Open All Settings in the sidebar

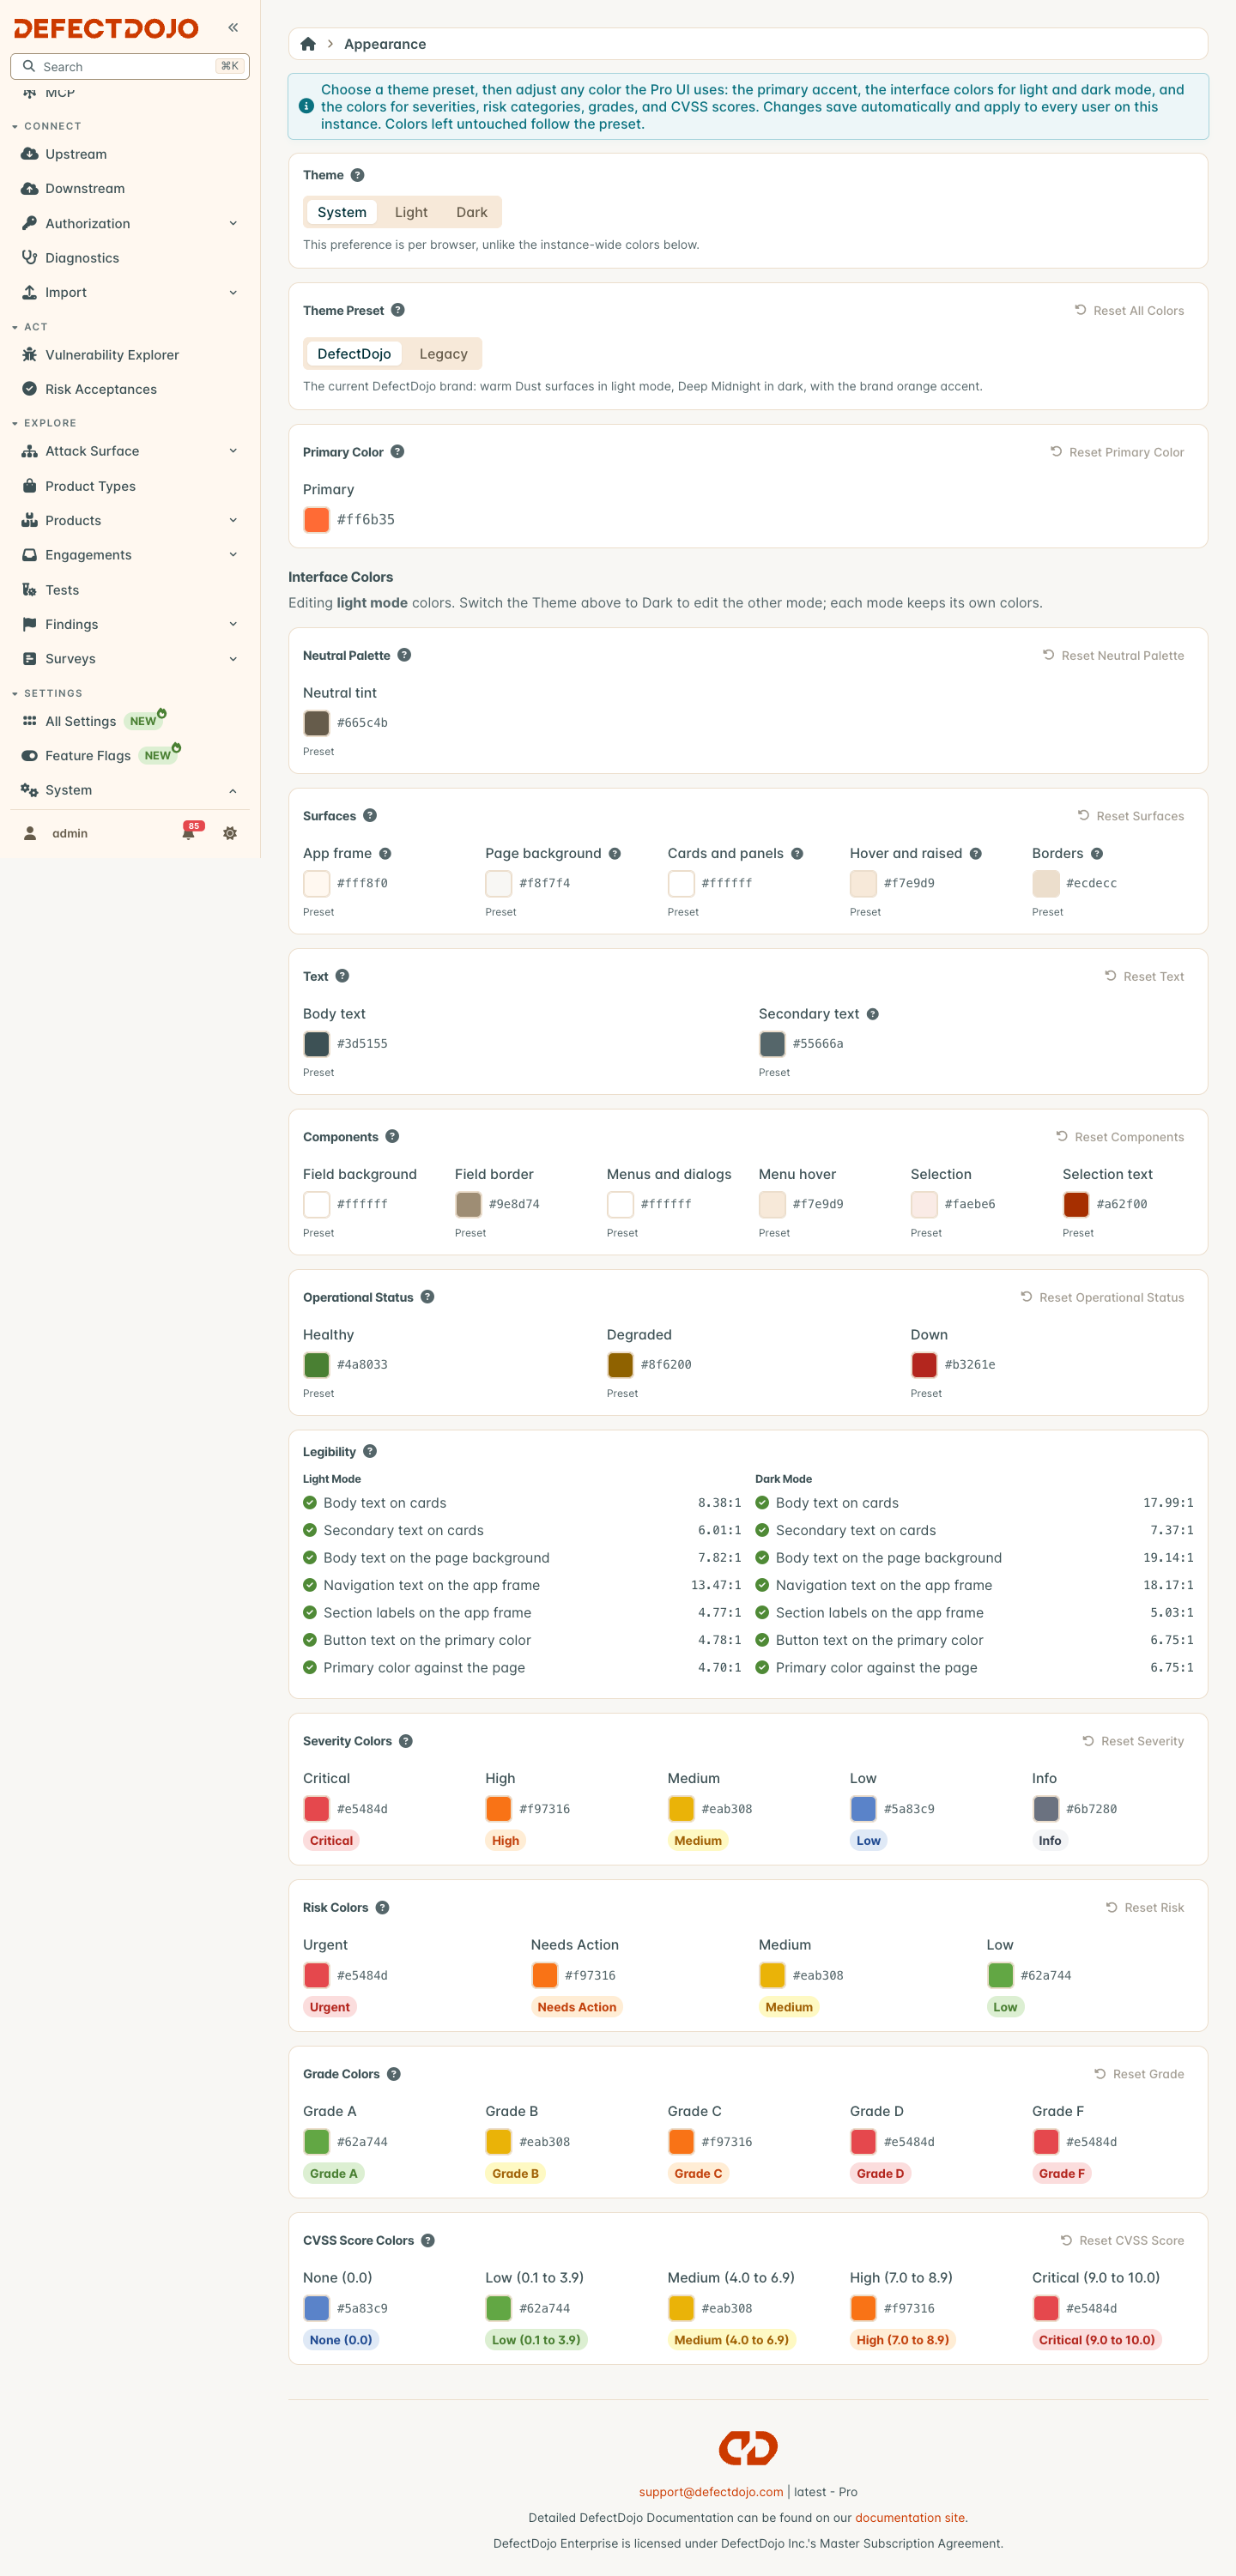click(130, 721)
